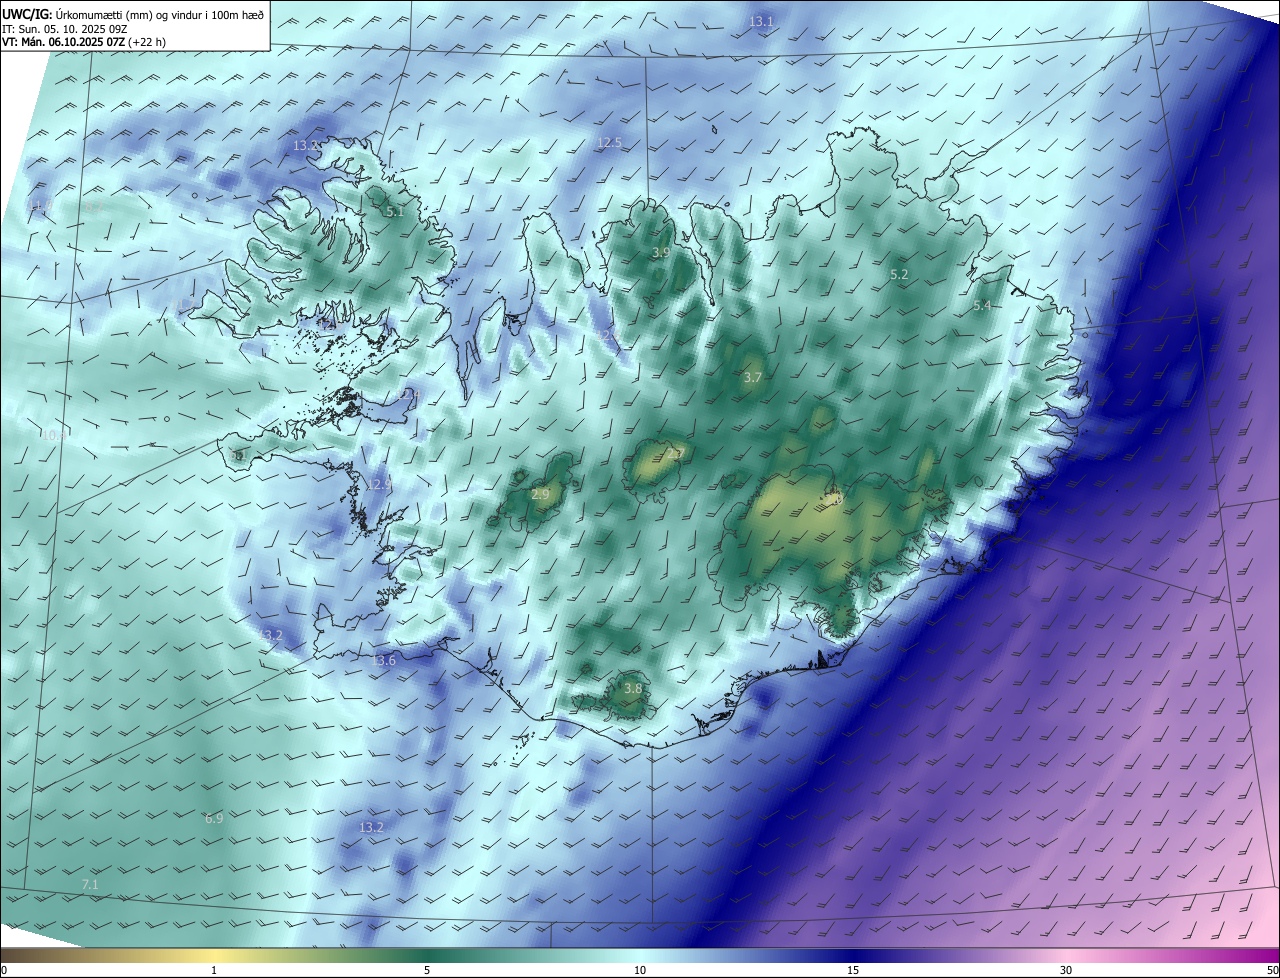Click the 0 tick label on the color scale

point(4,970)
